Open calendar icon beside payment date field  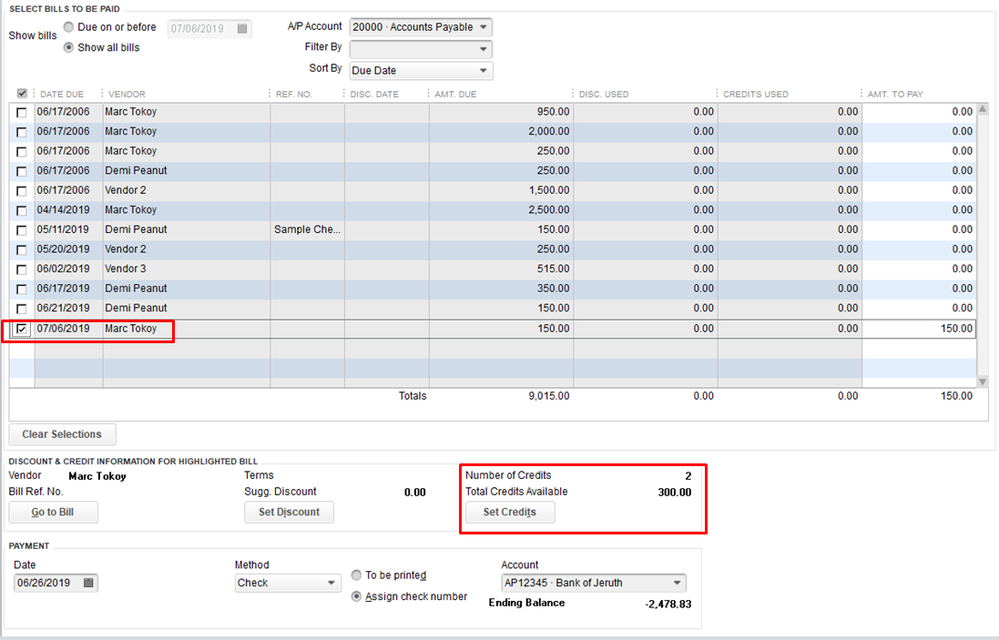[89, 583]
